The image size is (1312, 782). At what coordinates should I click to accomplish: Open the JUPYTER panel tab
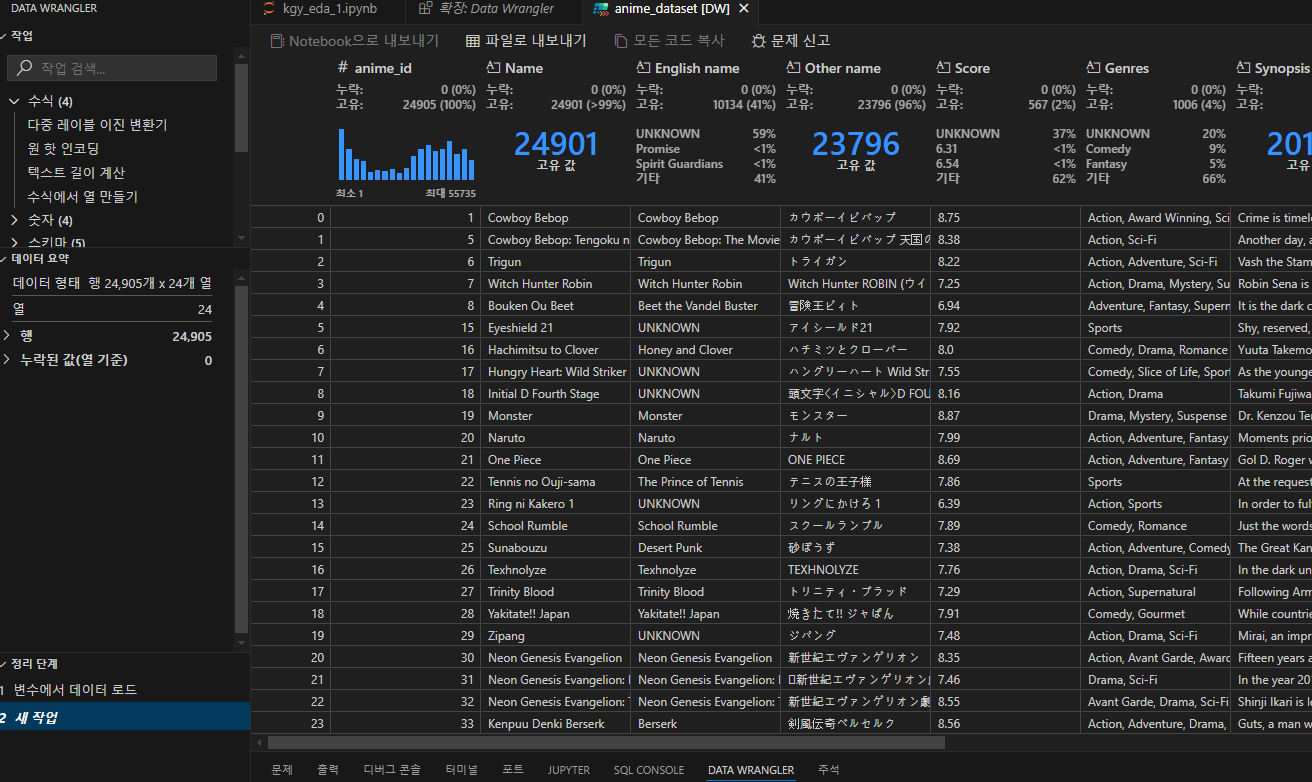(568, 770)
